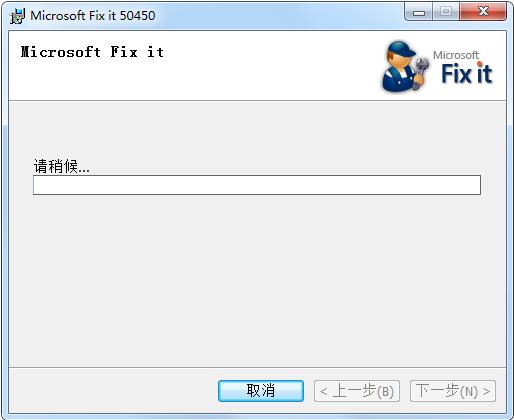Viewport: 514px width, 420px height.
Task: Click the empty progress bar
Action: tap(257, 185)
